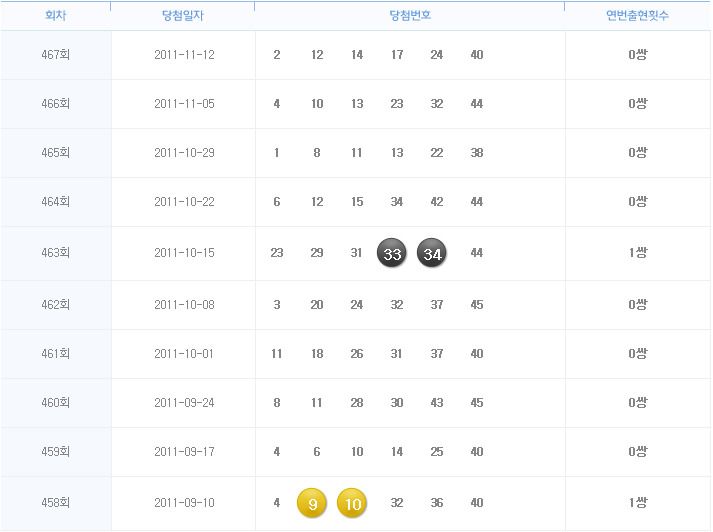713x532 pixels.
Task: Click 1쌍 in the 463회 row
Action: point(638,252)
